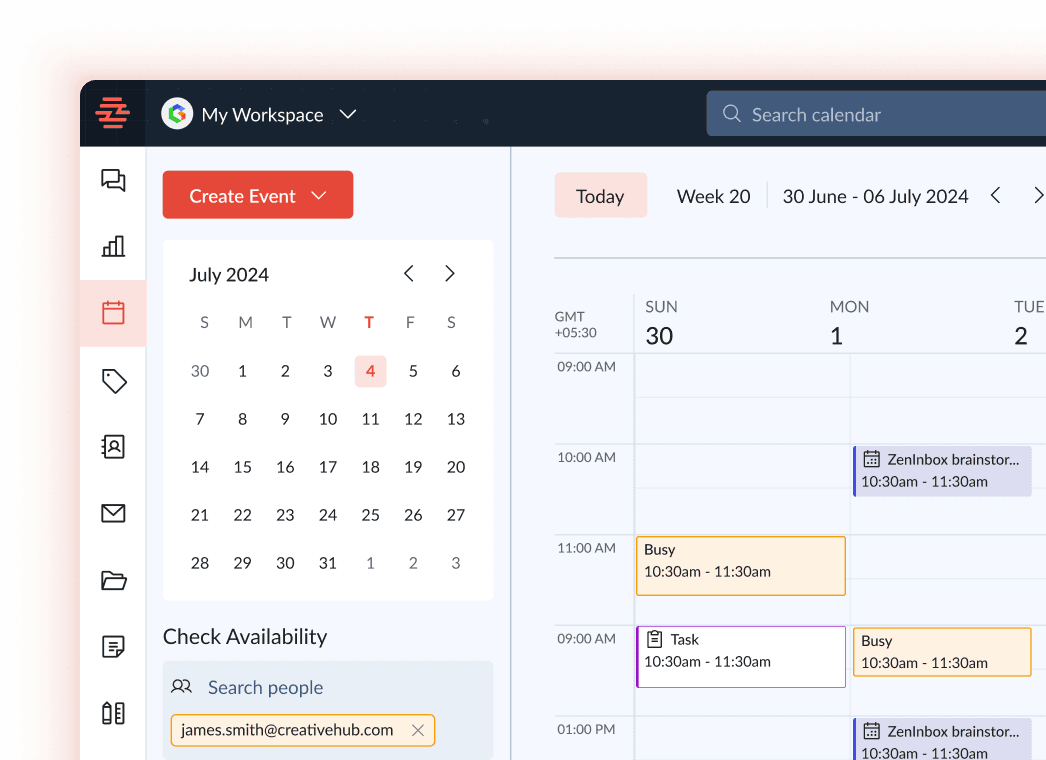Screen dimensions: 1046x760
Task: Open the Task event on Sunday
Action: [740, 657]
